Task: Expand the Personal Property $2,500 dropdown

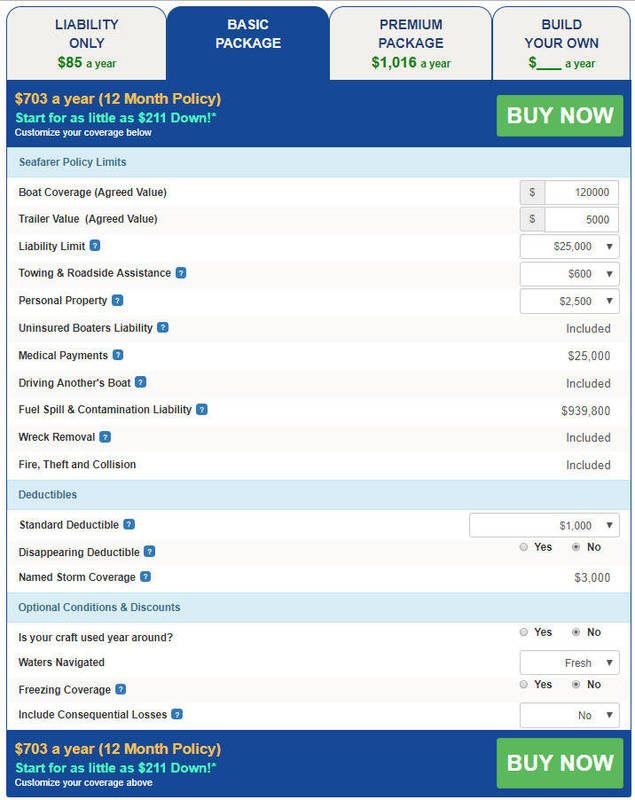Action: (570, 301)
